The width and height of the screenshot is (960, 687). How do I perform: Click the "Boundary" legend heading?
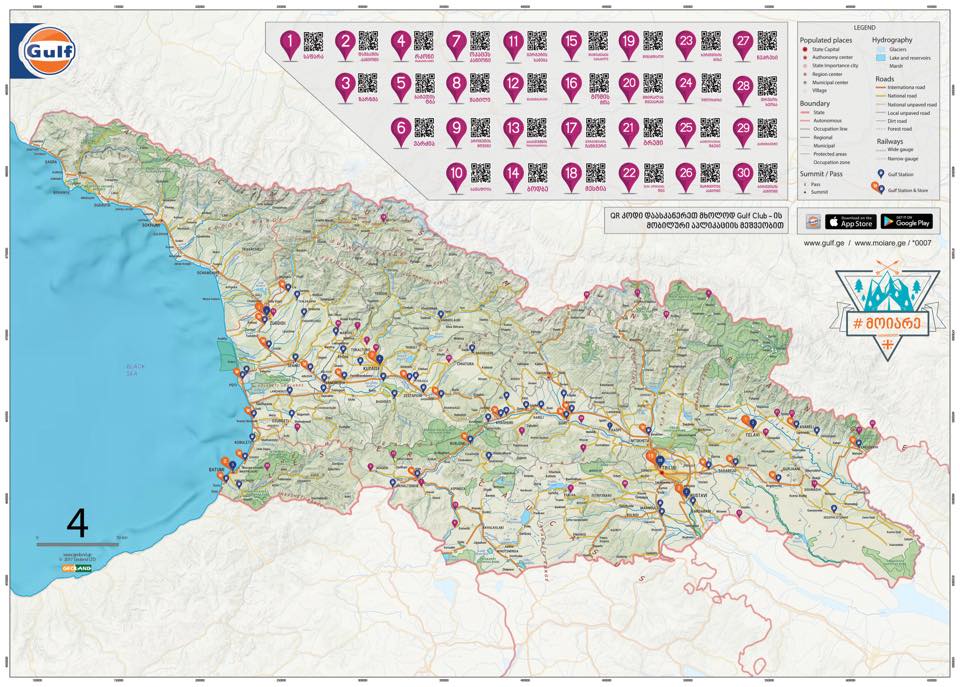coord(815,103)
